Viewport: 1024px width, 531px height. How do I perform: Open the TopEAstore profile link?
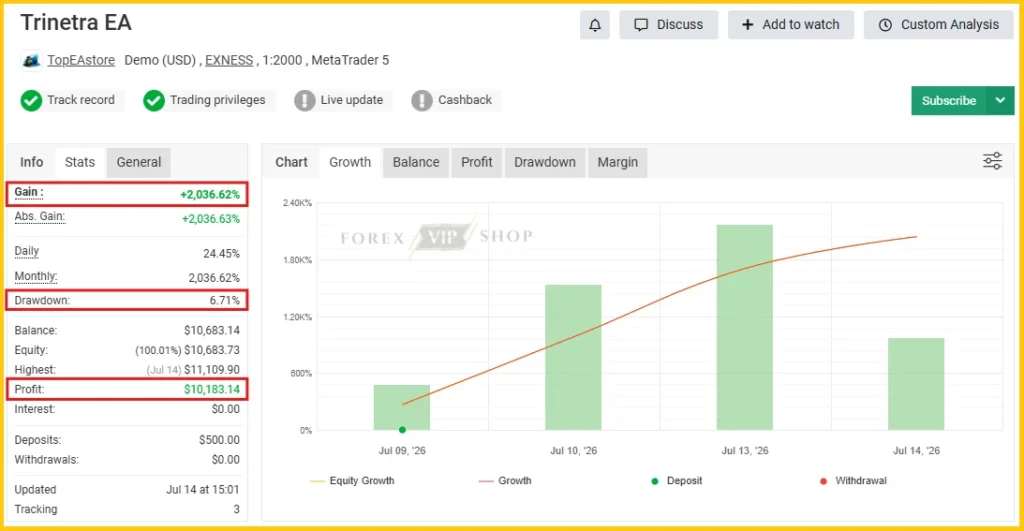point(81,60)
